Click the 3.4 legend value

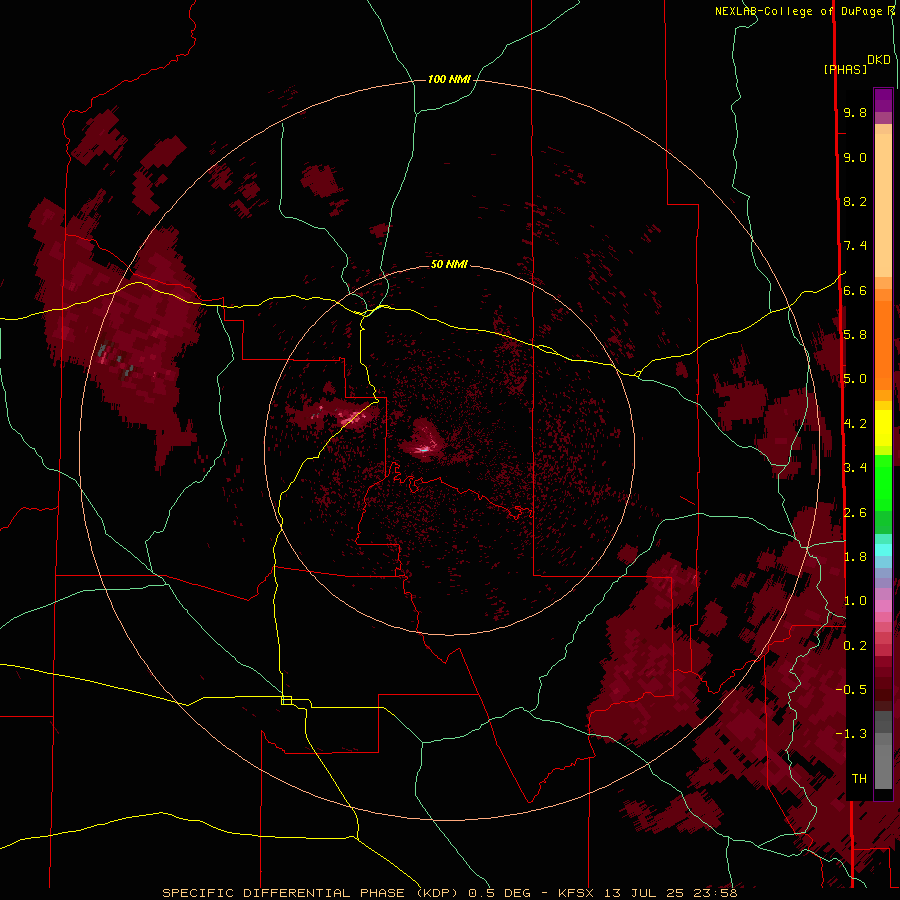pos(855,467)
